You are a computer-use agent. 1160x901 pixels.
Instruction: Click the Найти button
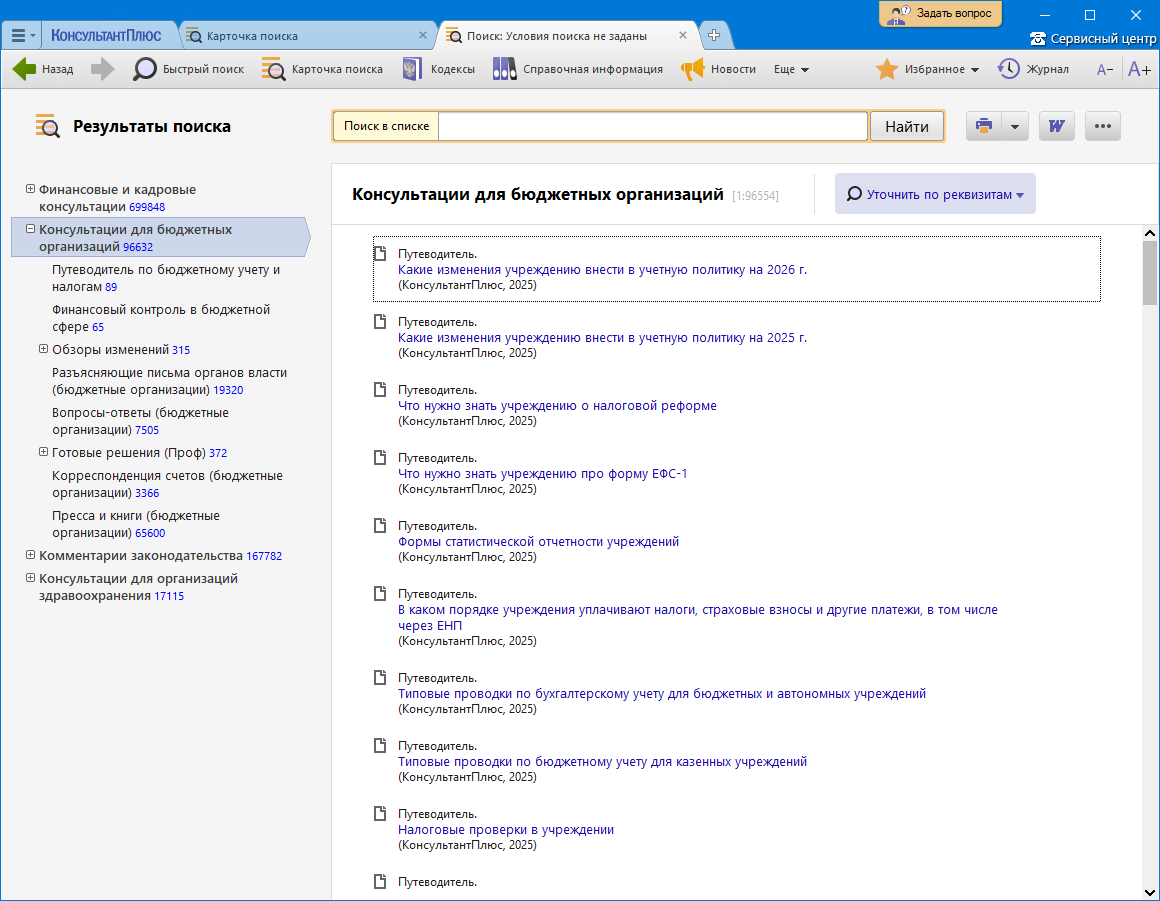[907, 126]
